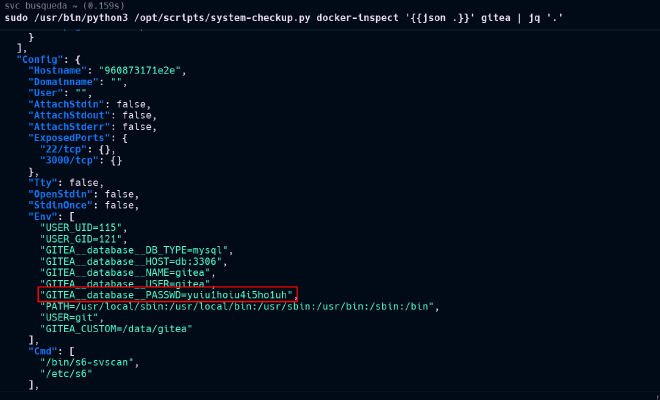The width and height of the screenshot is (660, 400).
Task: Click the "User" empty value line
Action: pos(59,93)
